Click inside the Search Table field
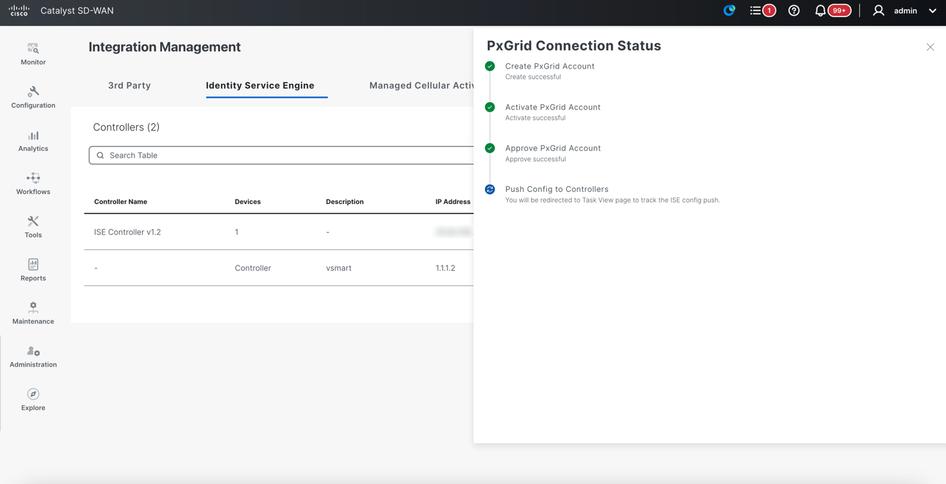This screenshot has width=946, height=484. click(281, 155)
